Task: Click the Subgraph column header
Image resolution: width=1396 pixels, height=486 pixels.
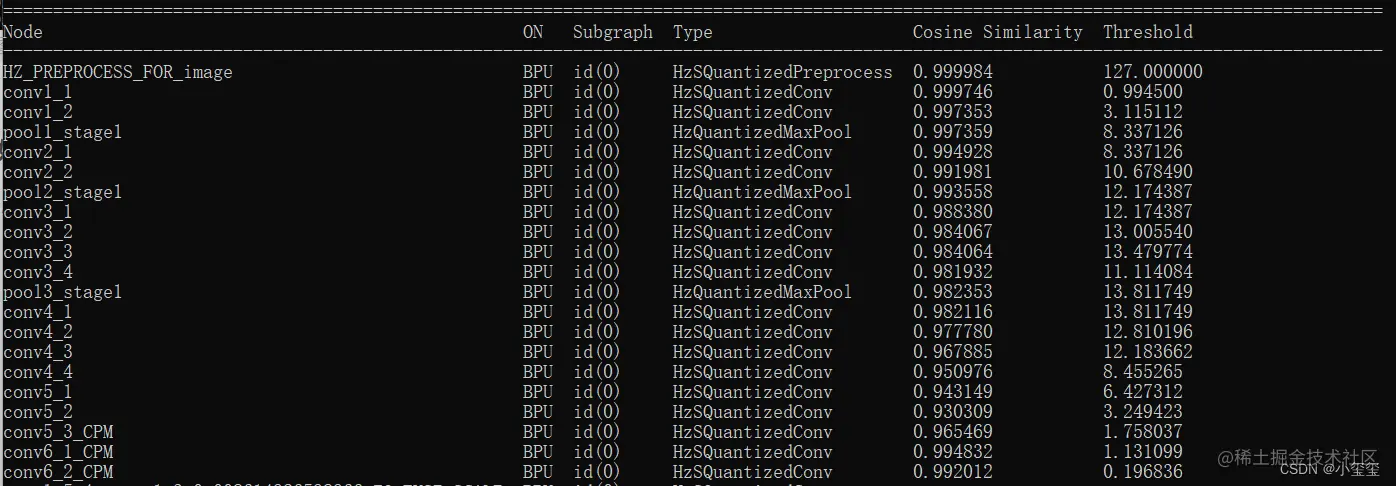Action: pyautogui.click(x=613, y=33)
